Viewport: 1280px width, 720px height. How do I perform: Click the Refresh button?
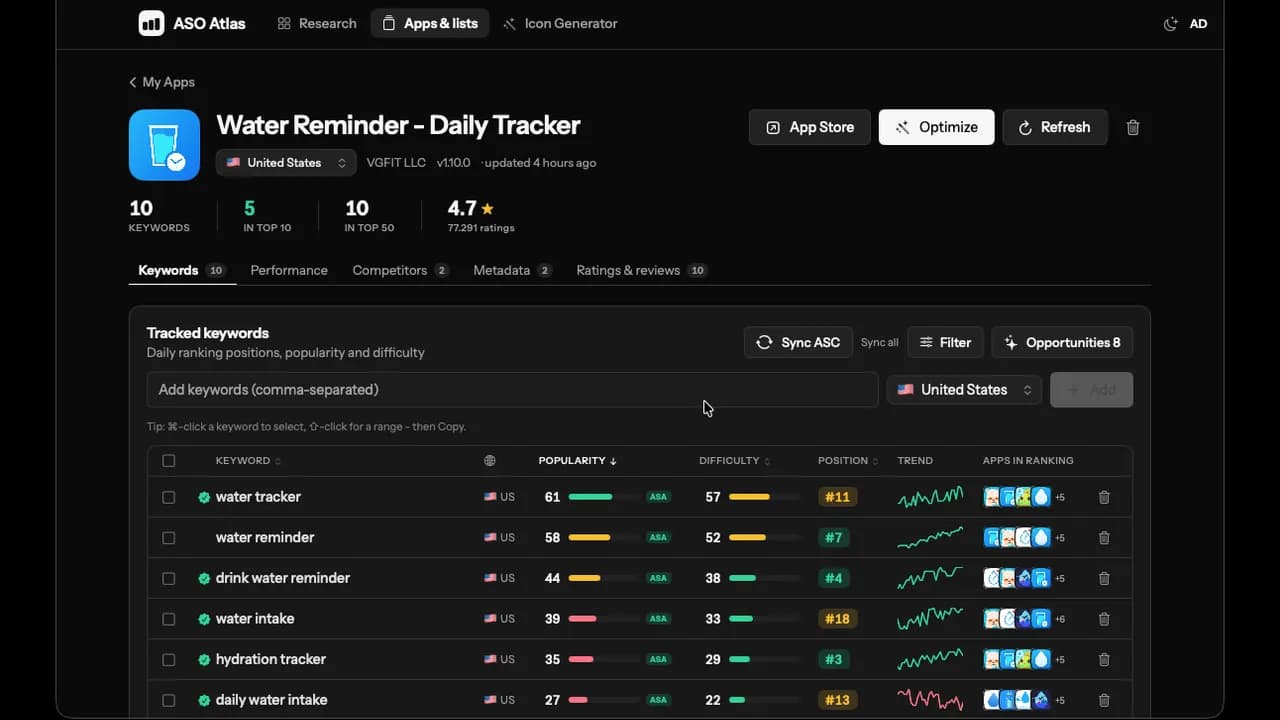click(1055, 127)
